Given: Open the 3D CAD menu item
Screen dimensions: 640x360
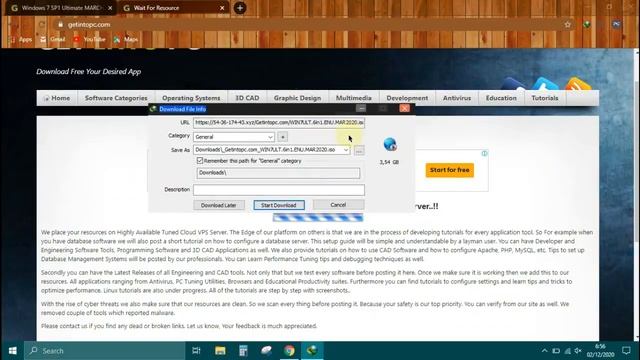Looking at the screenshot, I should point(247,98).
